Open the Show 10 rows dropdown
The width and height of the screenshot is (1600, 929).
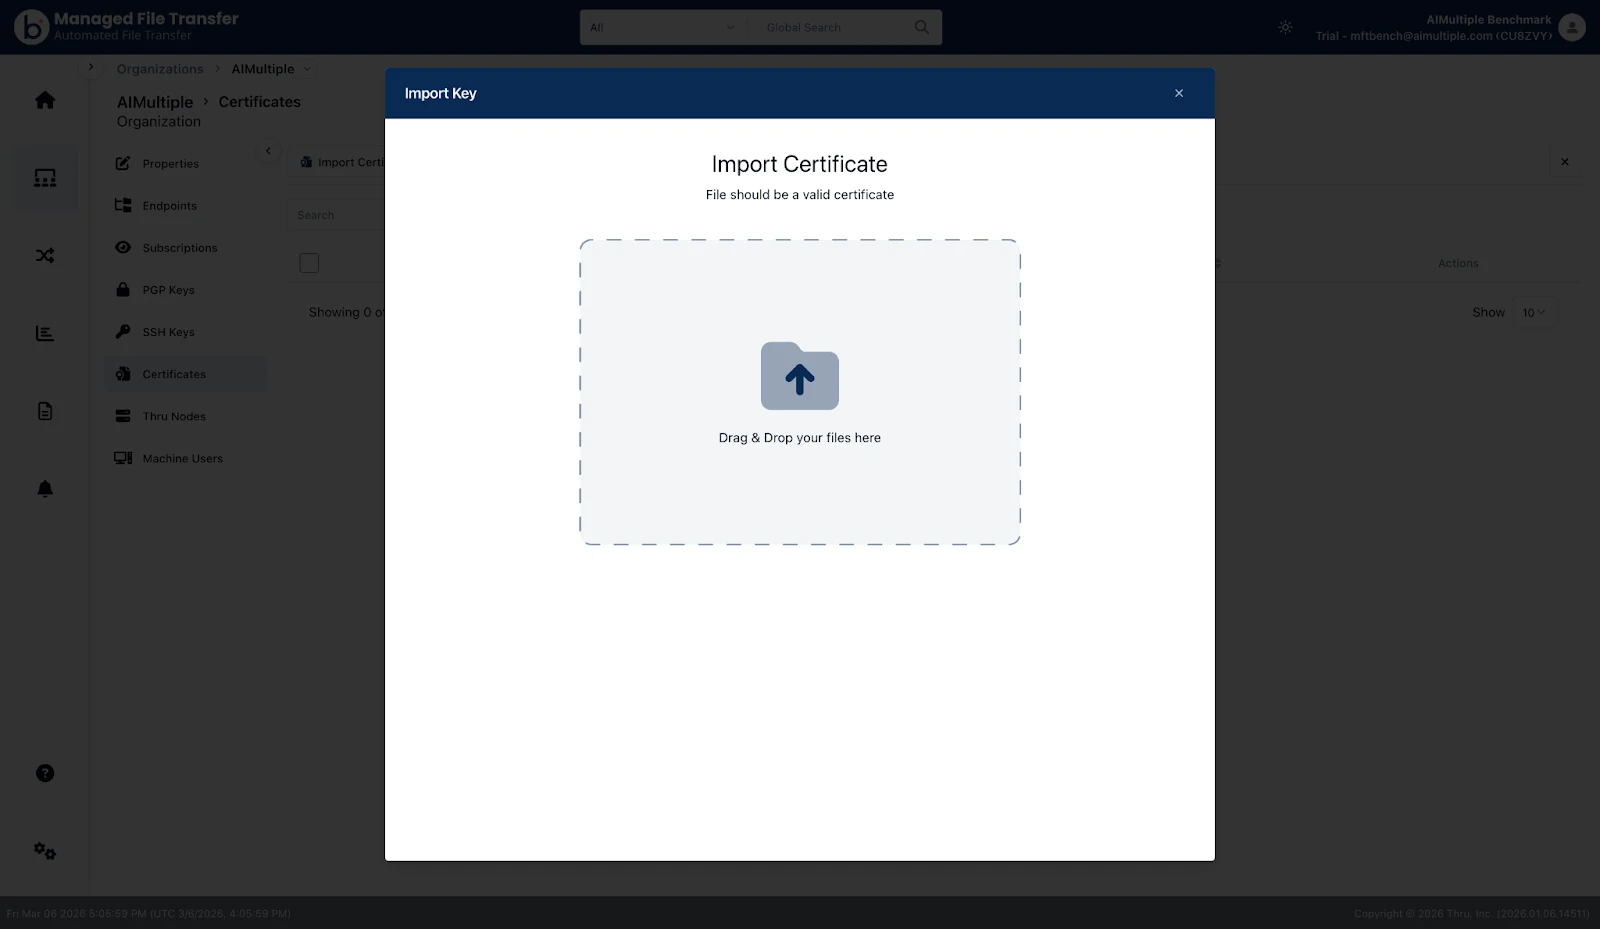click(x=1534, y=313)
